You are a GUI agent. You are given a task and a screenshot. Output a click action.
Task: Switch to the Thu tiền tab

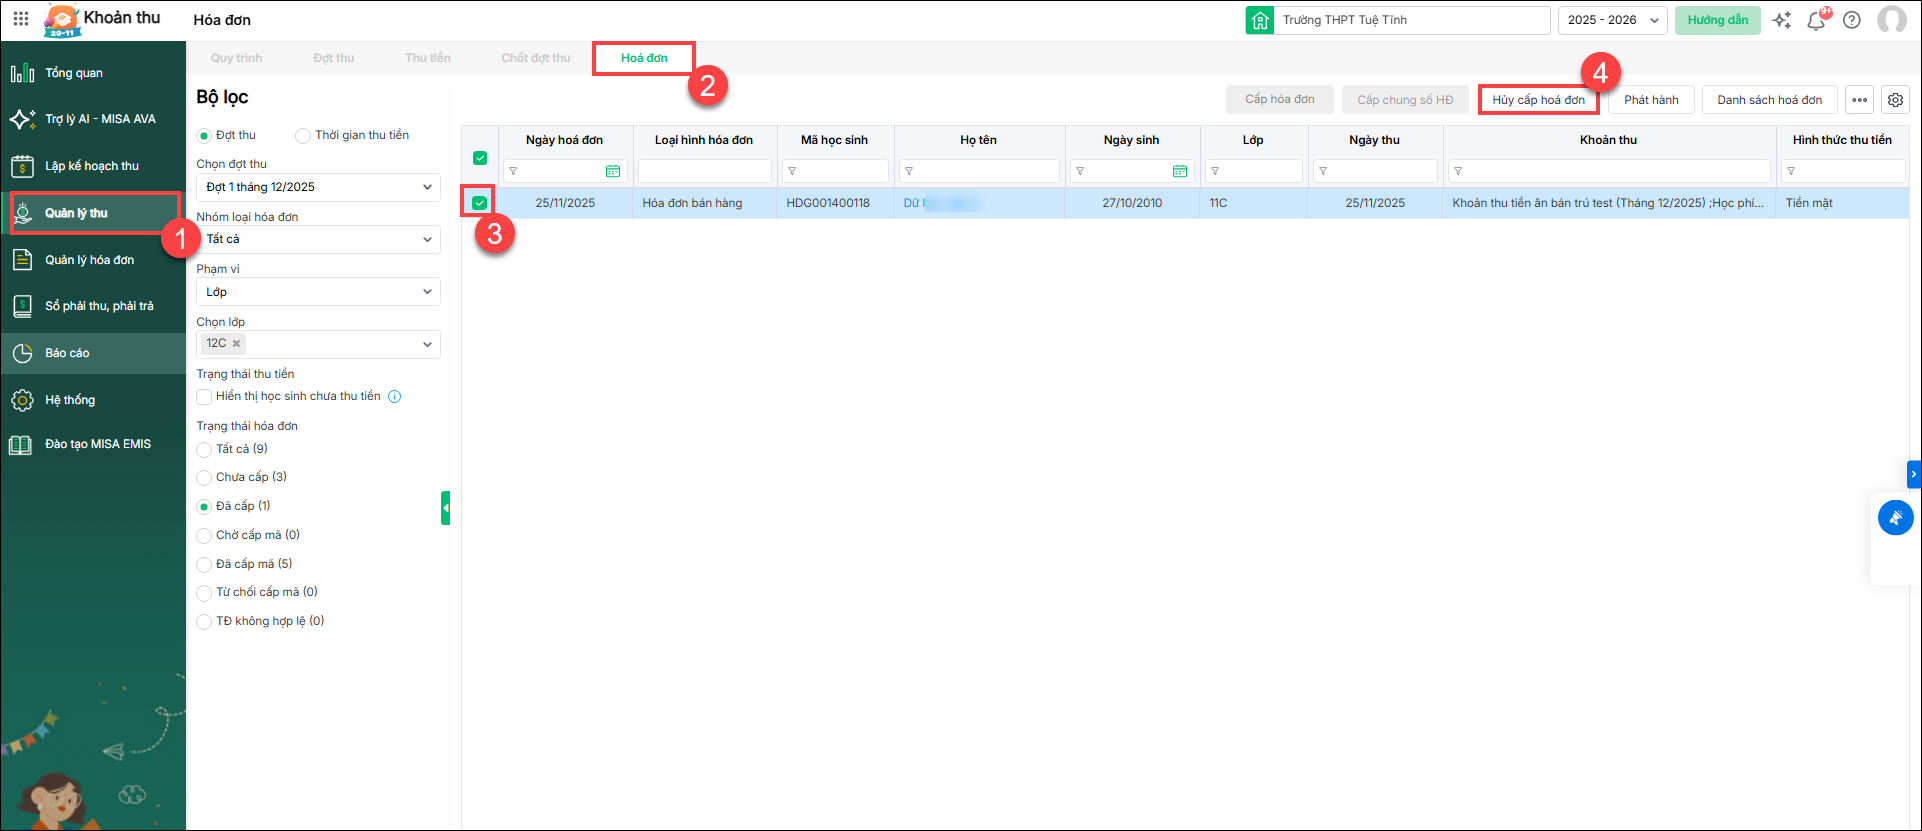coord(427,58)
